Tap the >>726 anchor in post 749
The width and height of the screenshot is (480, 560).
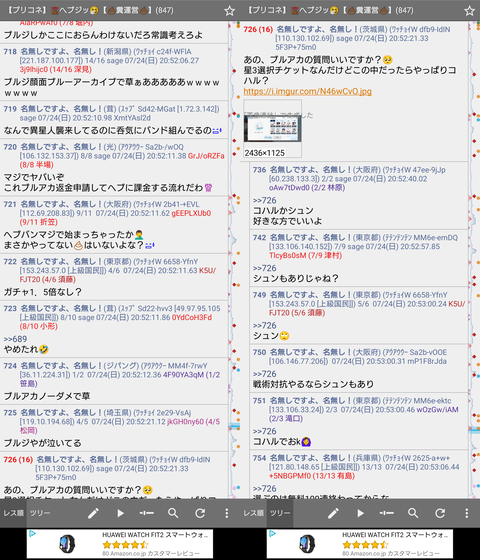[x=265, y=325]
